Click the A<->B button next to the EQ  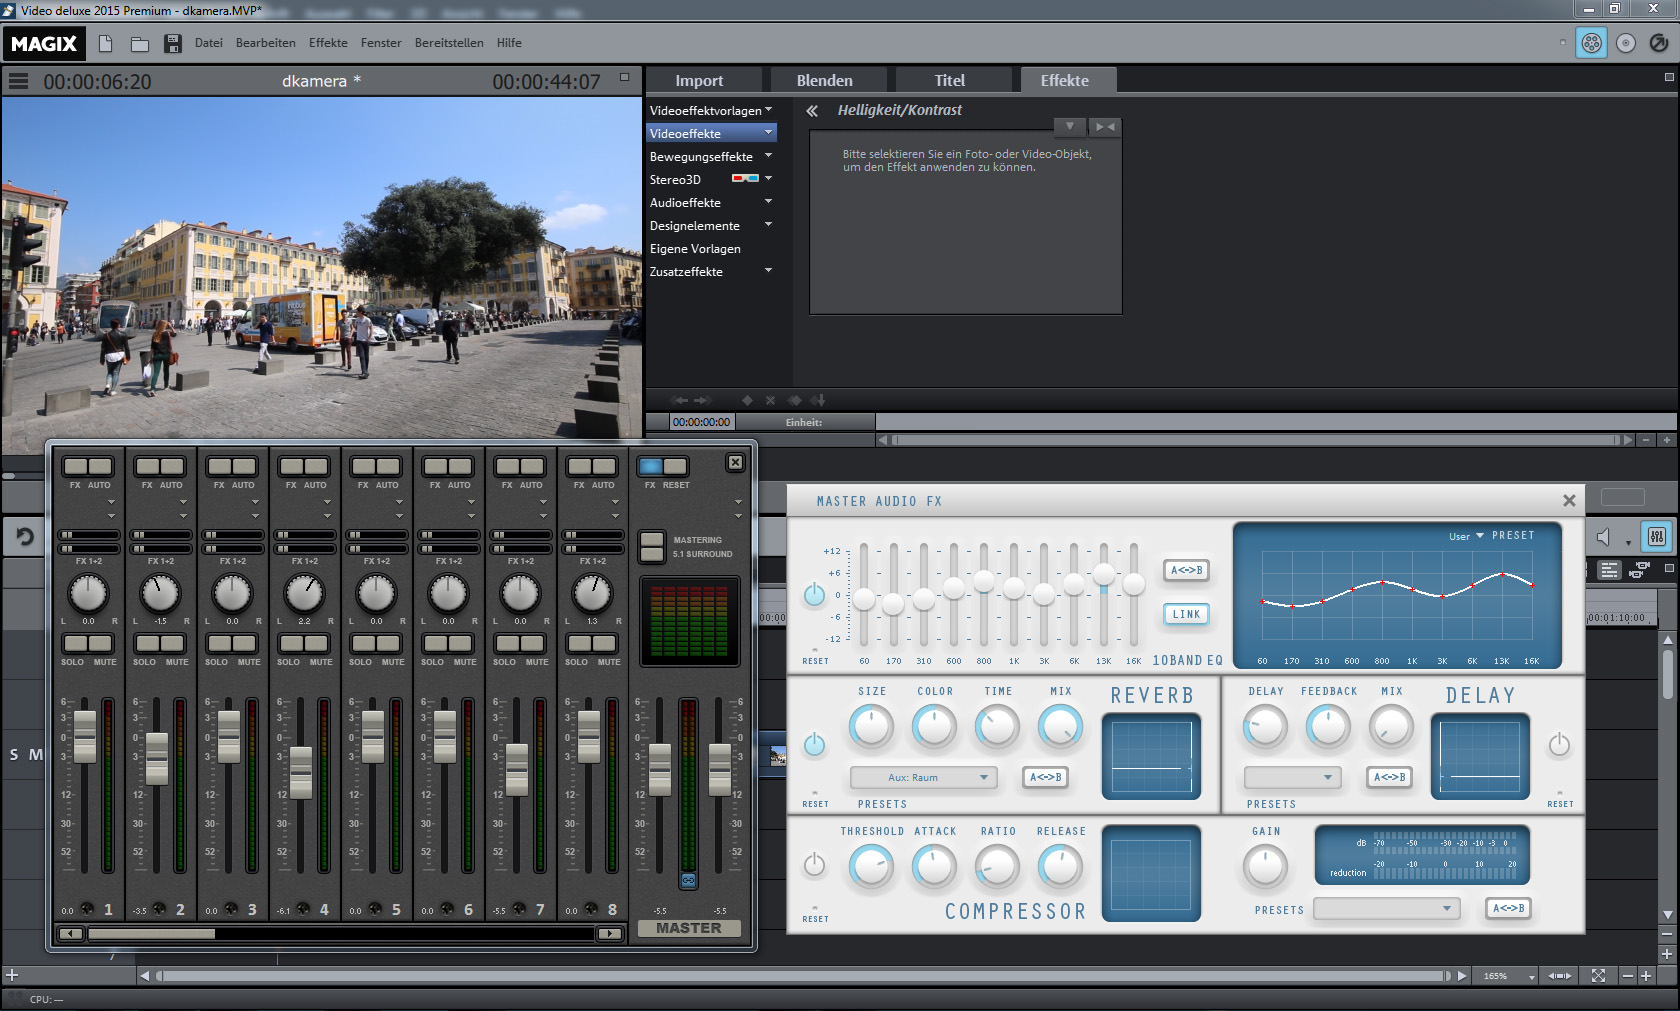point(1186,571)
